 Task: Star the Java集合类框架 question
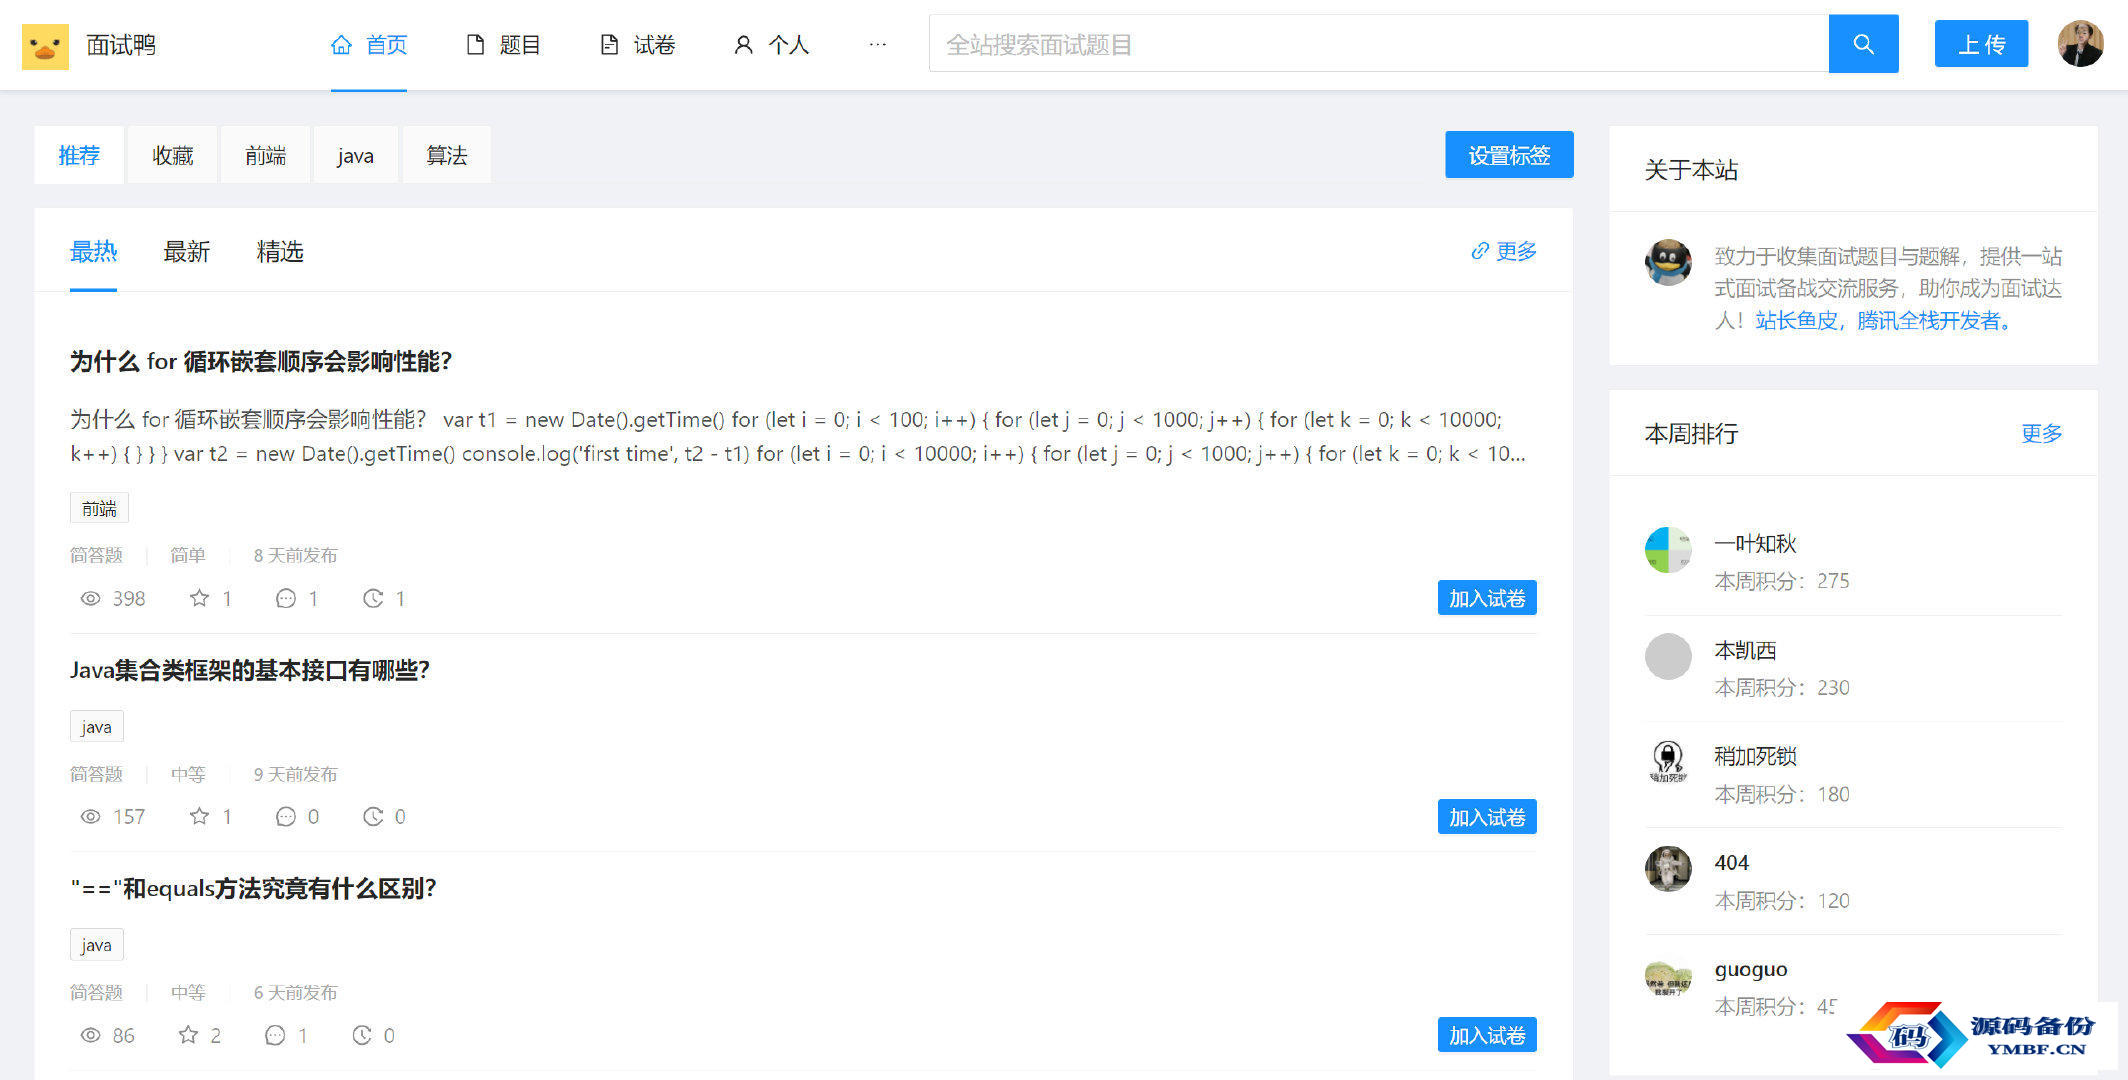click(x=199, y=816)
